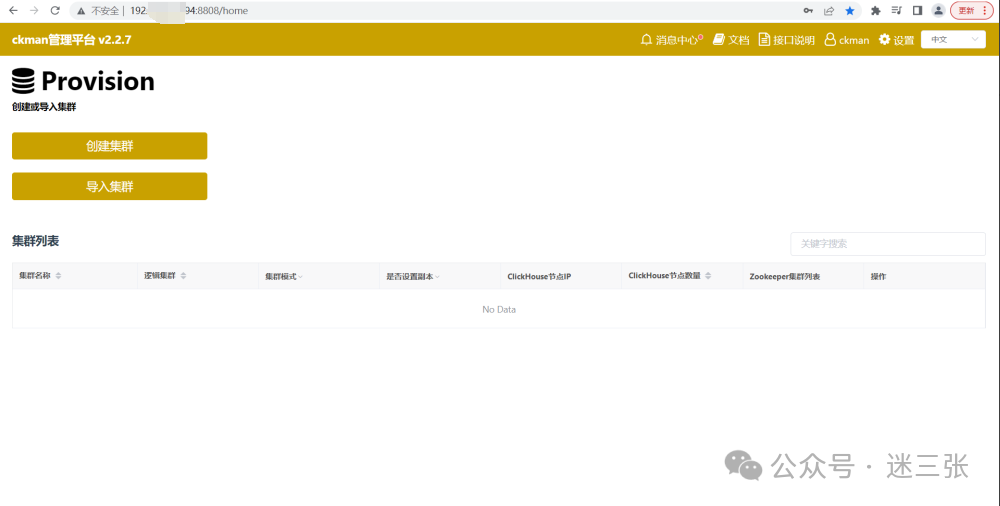Click the 创建或导入集群 subtitle

(44, 107)
